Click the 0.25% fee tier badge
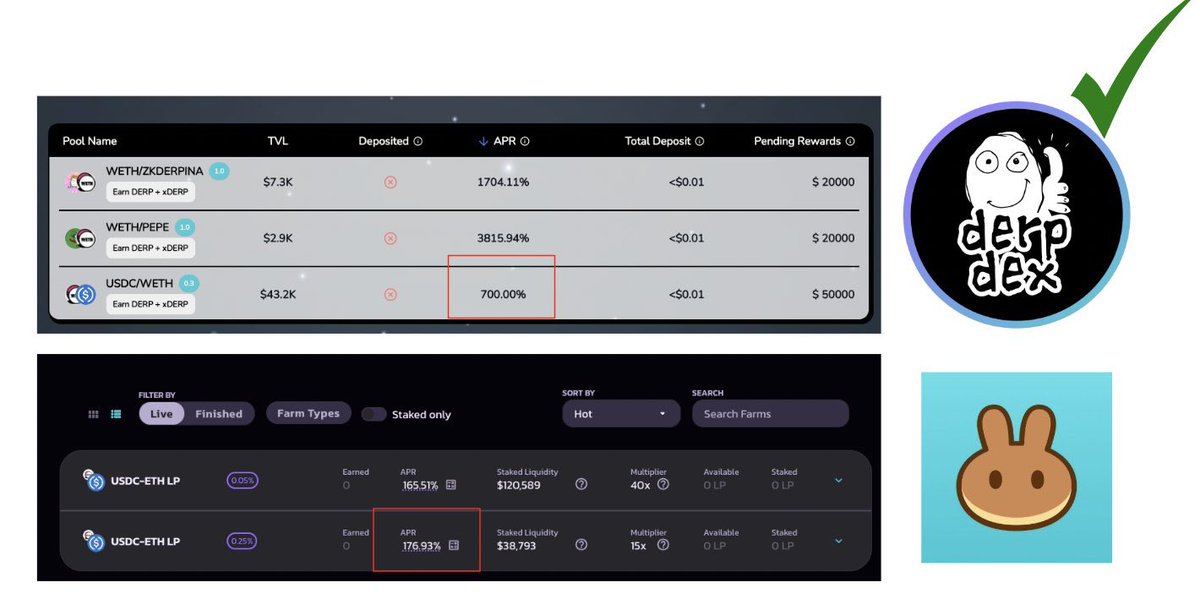This screenshot has height=615, width=1200. (242, 541)
